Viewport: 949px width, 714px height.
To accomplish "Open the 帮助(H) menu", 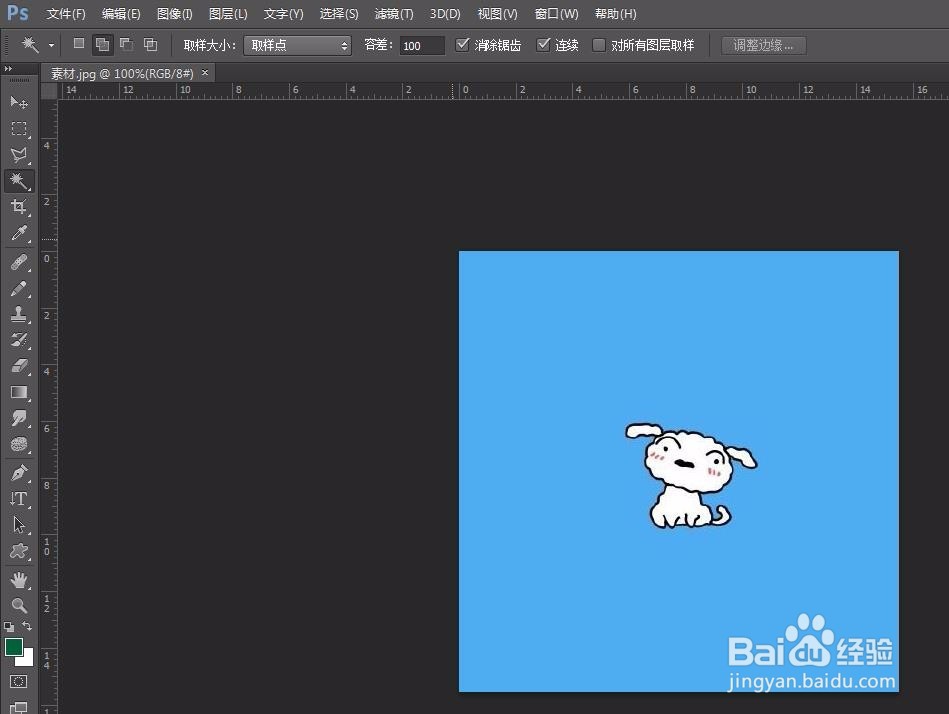I will point(616,13).
